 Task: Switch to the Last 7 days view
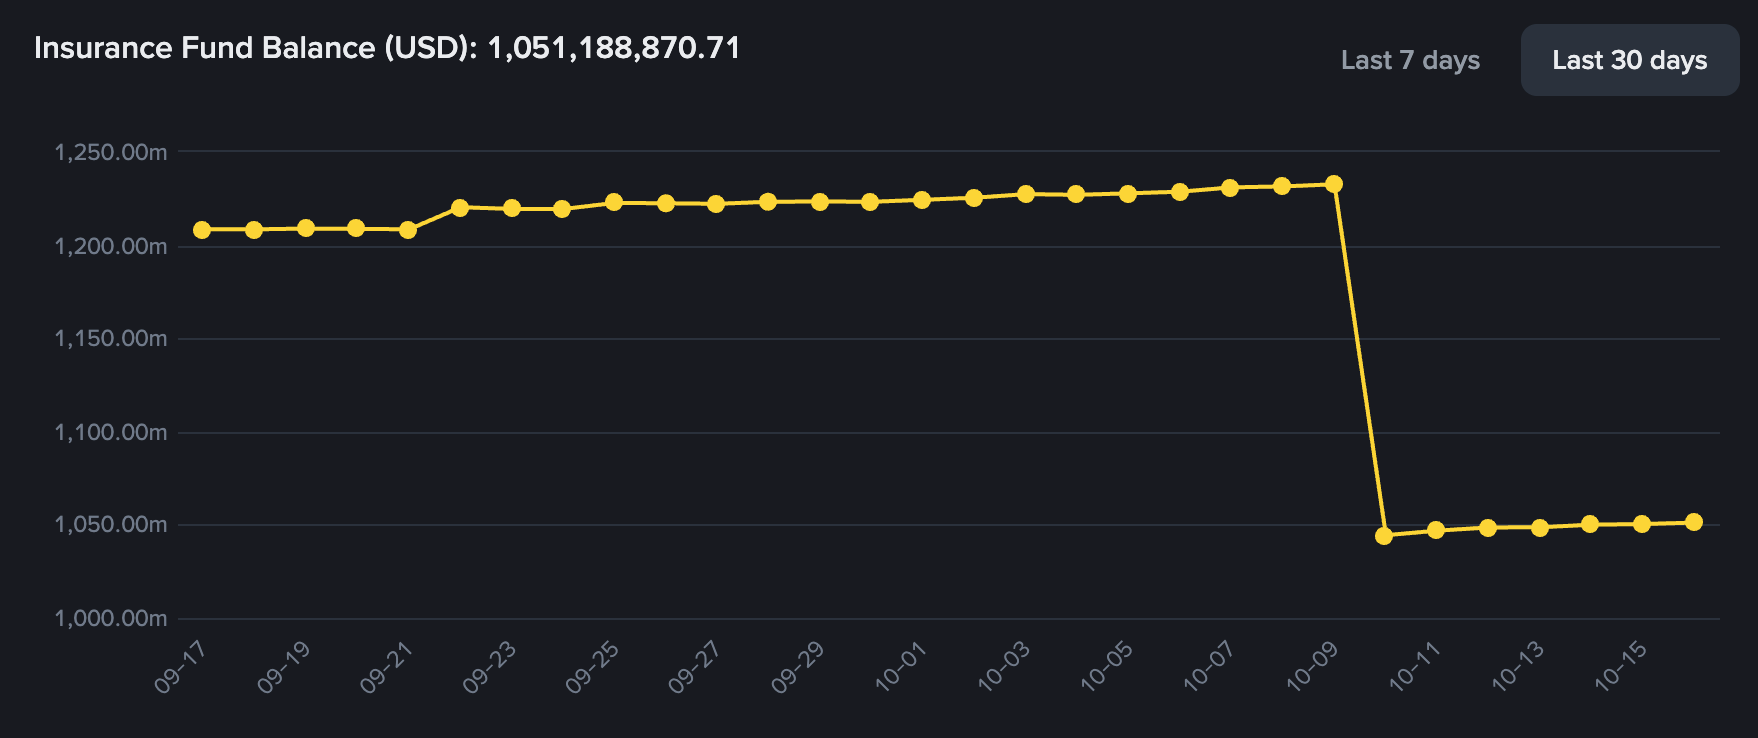coord(1410,60)
